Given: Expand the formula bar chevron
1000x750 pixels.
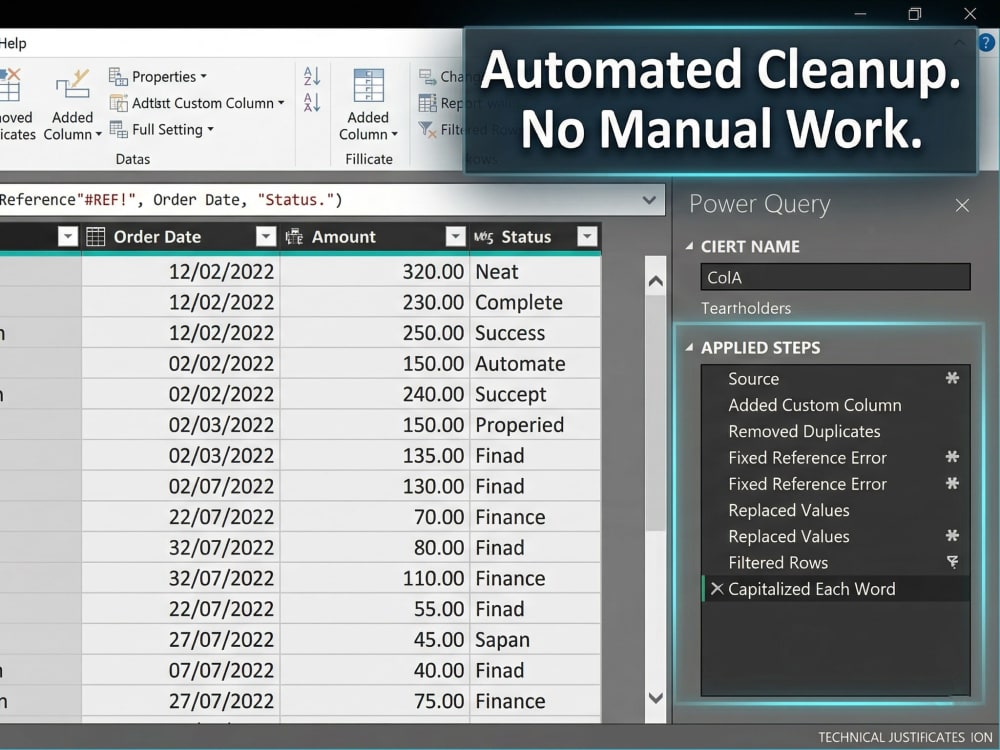Looking at the screenshot, I should (649, 200).
